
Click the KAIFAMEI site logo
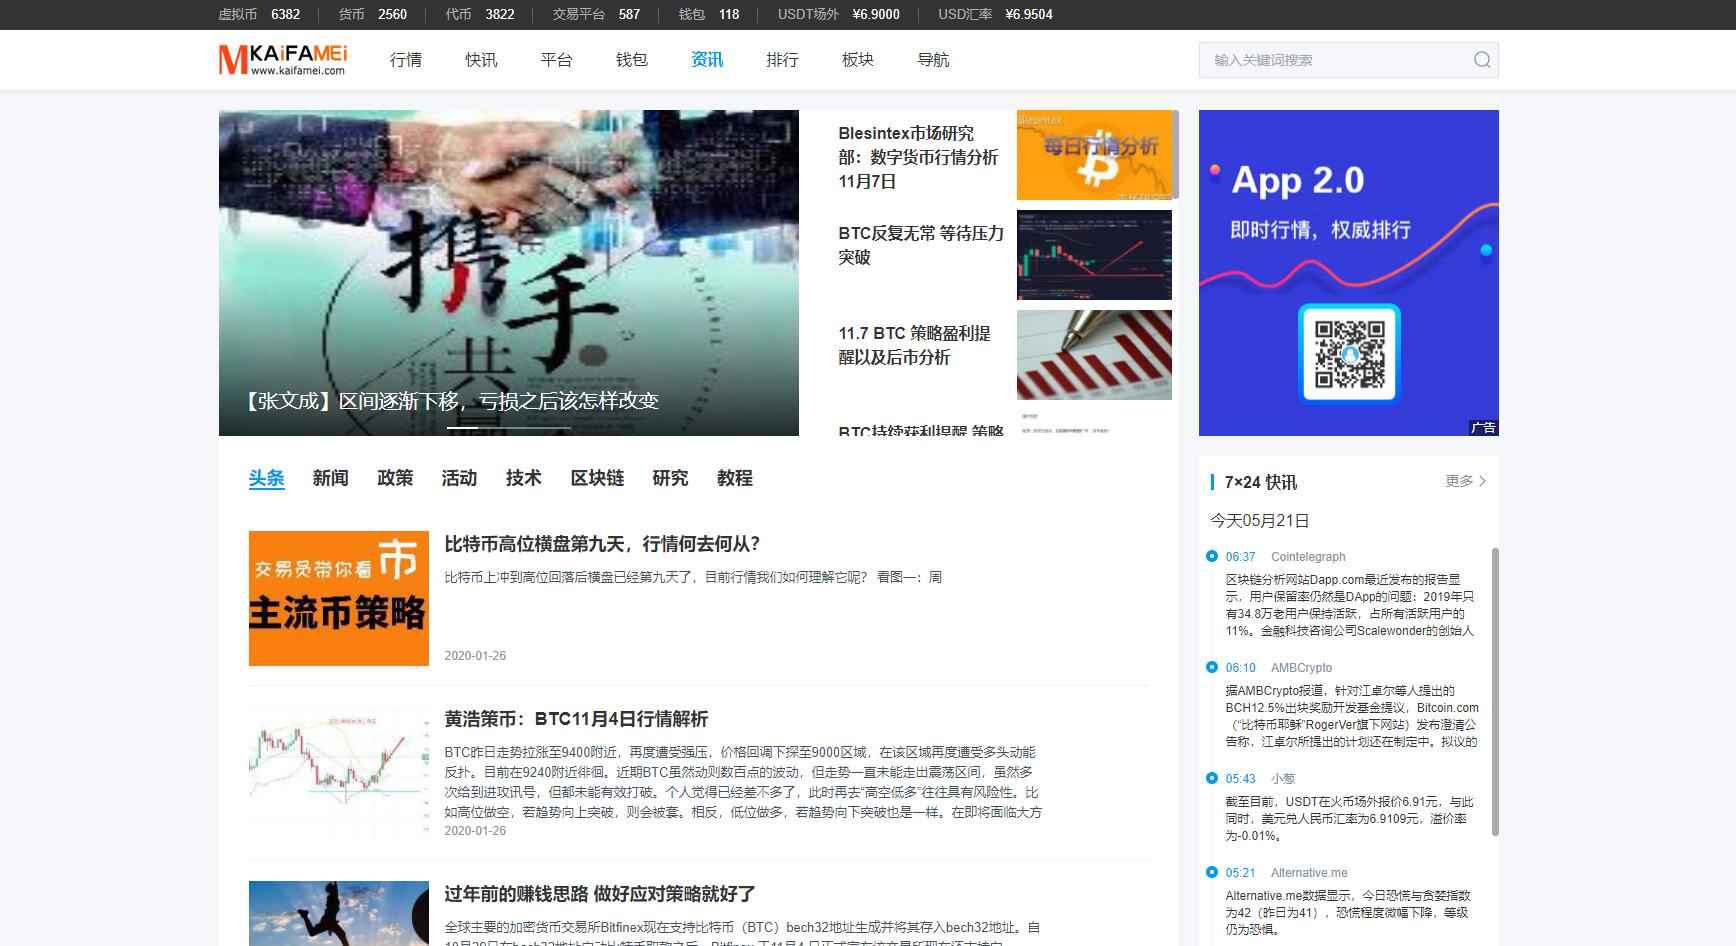[283, 60]
